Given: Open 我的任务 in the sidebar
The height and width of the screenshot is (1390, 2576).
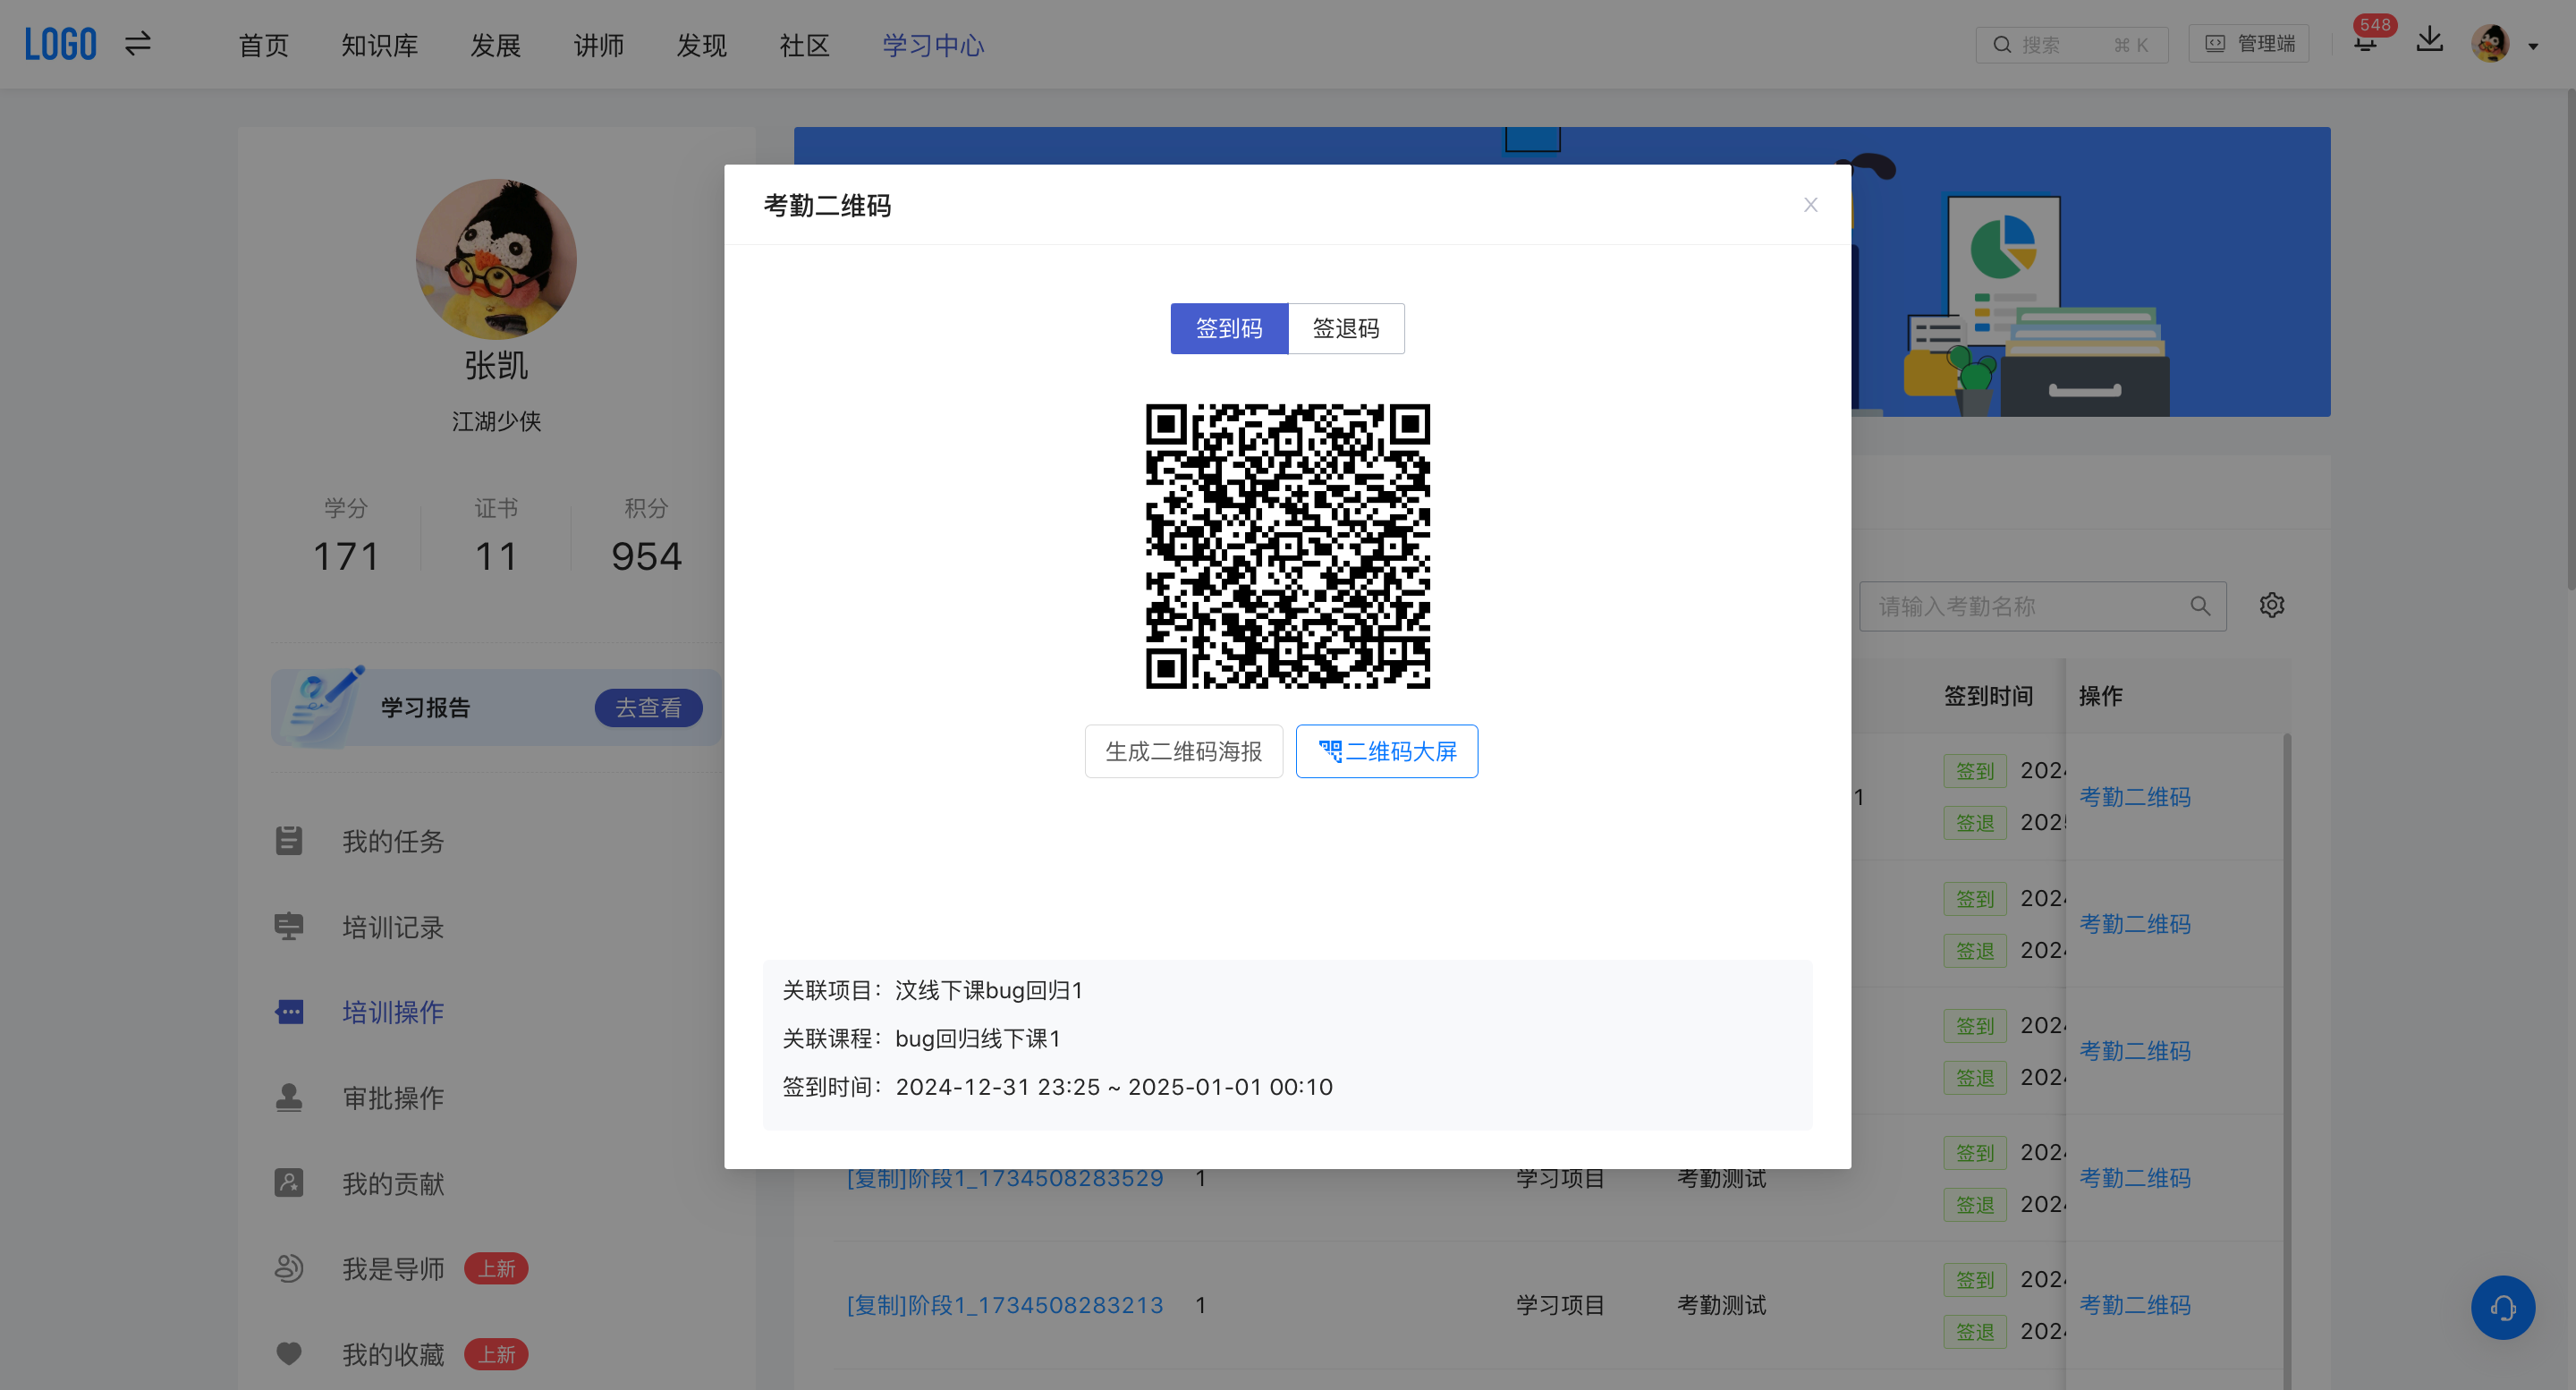Looking at the screenshot, I should tap(393, 841).
